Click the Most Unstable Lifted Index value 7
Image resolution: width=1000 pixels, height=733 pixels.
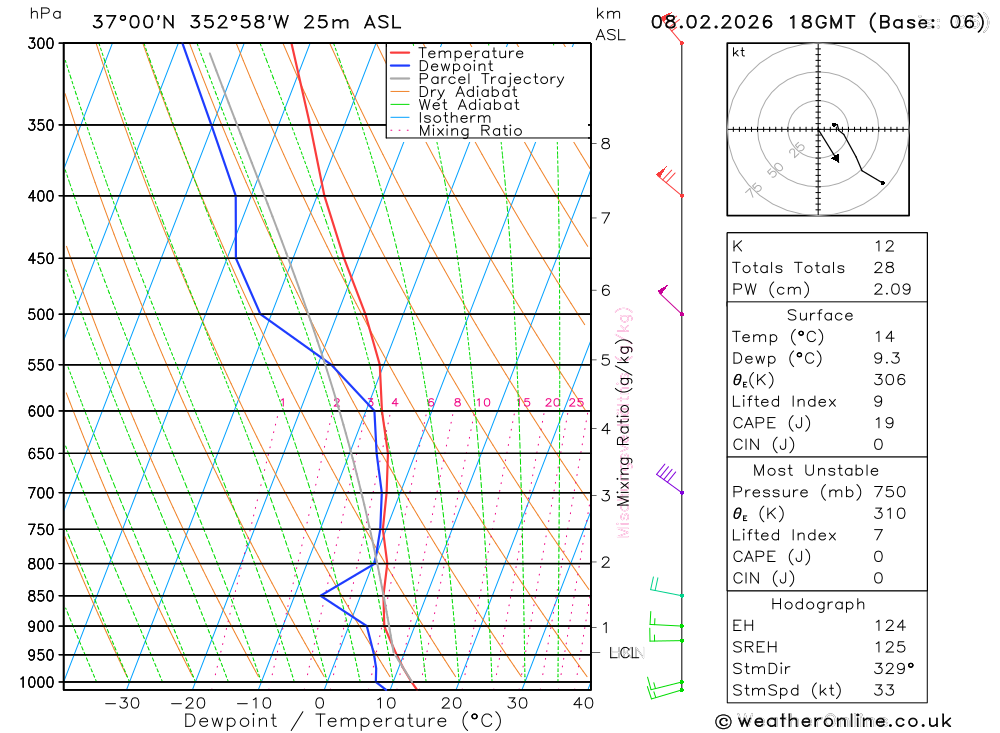tap(878, 535)
